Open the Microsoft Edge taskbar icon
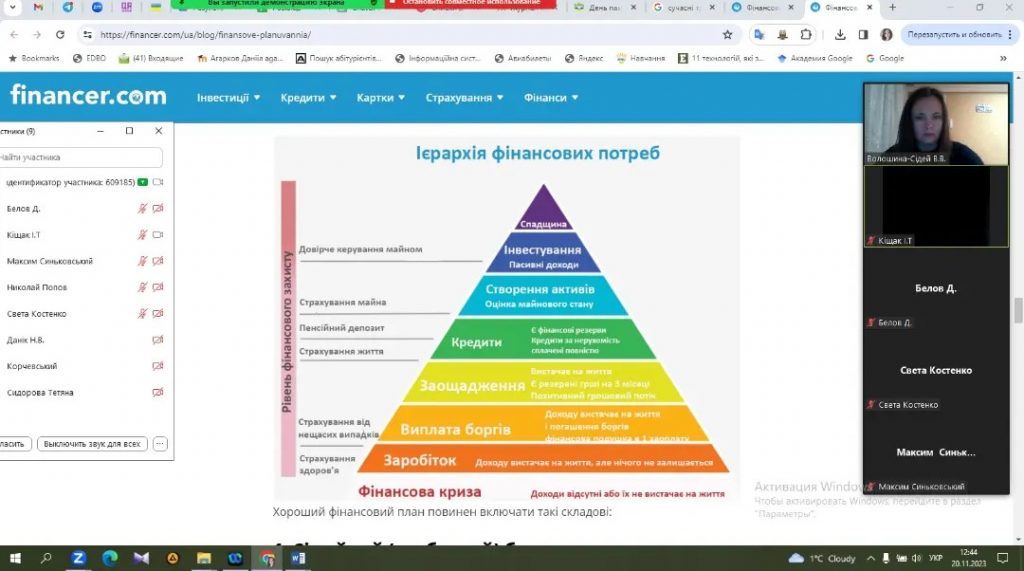The width and height of the screenshot is (1024, 571). click(110, 558)
